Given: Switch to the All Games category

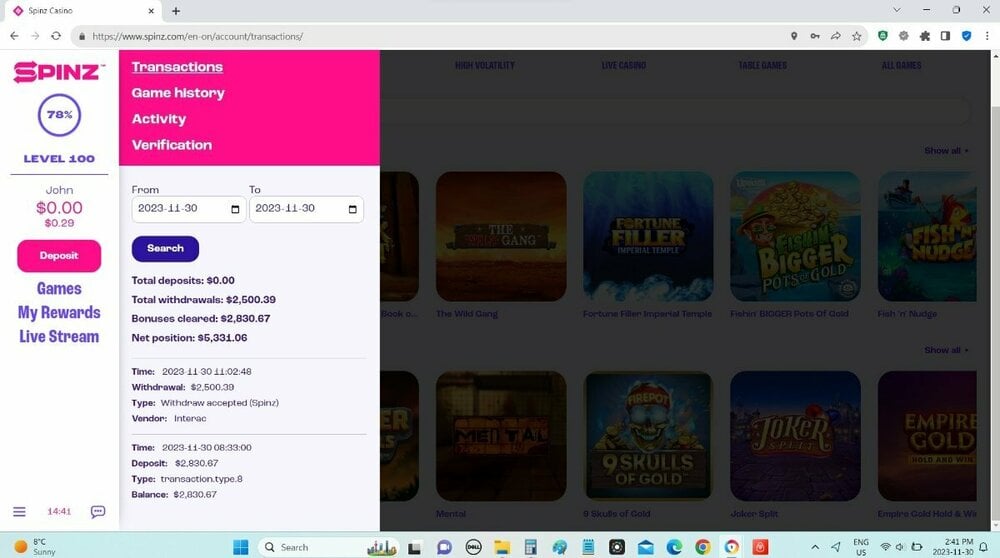Looking at the screenshot, I should tap(901, 65).
